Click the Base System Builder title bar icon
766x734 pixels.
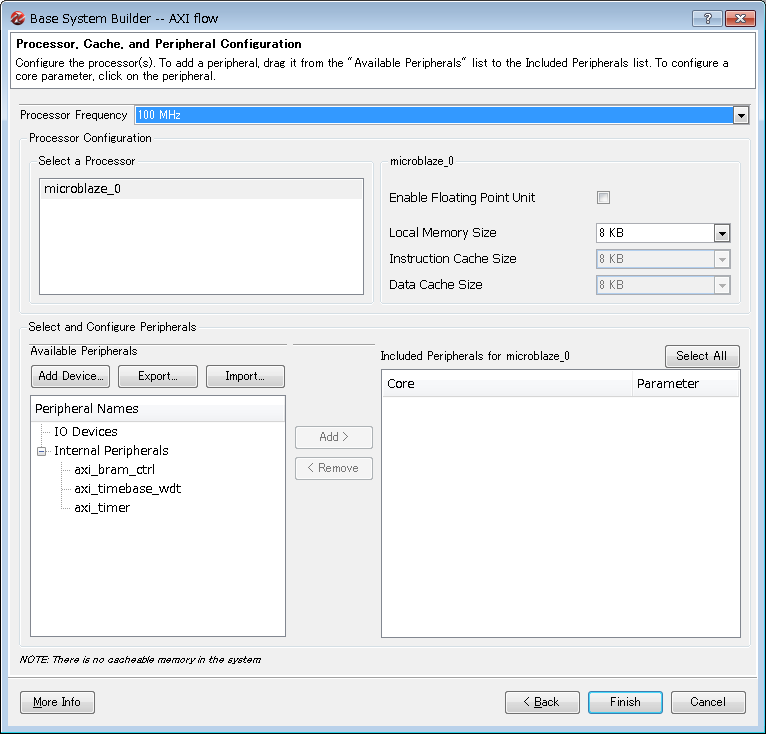tap(17, 18)
